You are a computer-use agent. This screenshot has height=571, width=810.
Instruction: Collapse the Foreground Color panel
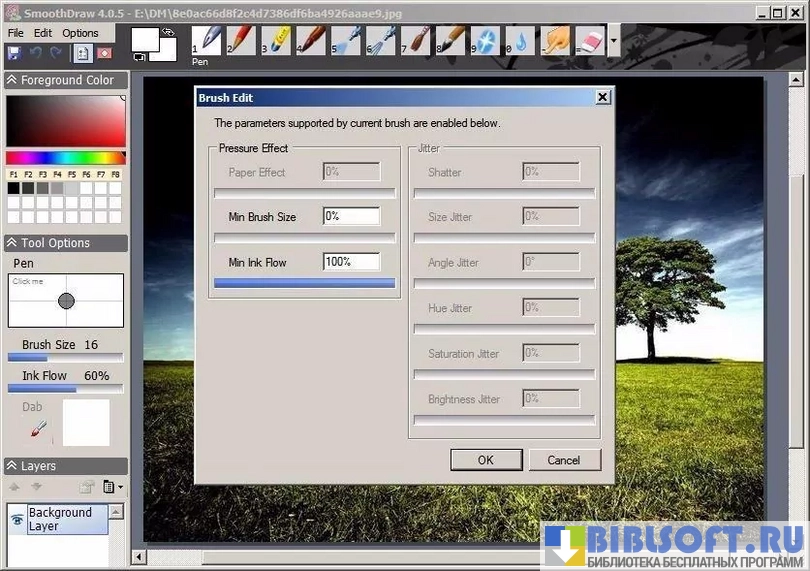pyautogui.click(x=13, y=80)
